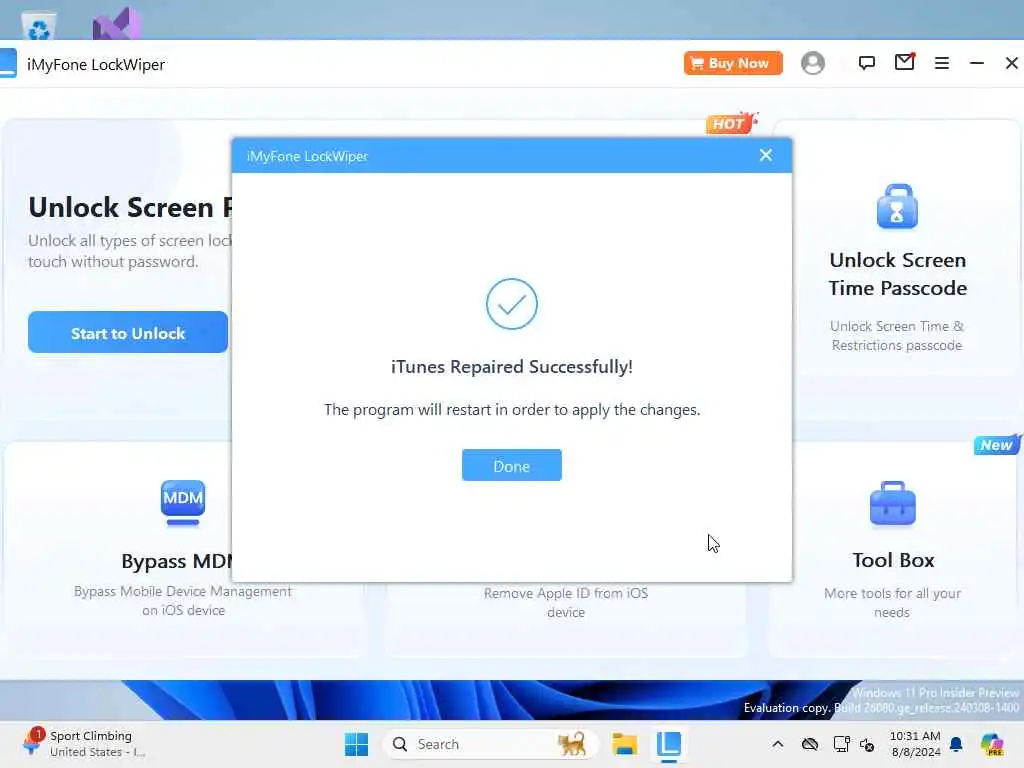Click the cloud sync tray icon
The image size is (1024, 768).
tap(810, 744)
